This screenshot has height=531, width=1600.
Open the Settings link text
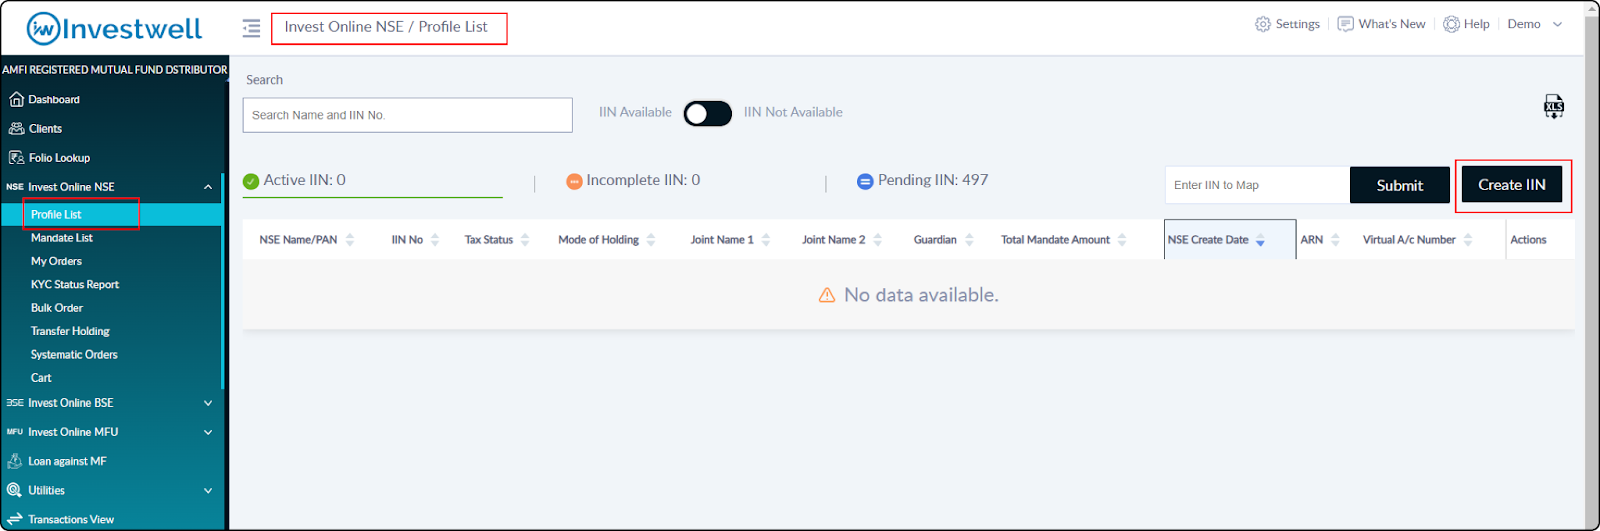click(1298, 24)
